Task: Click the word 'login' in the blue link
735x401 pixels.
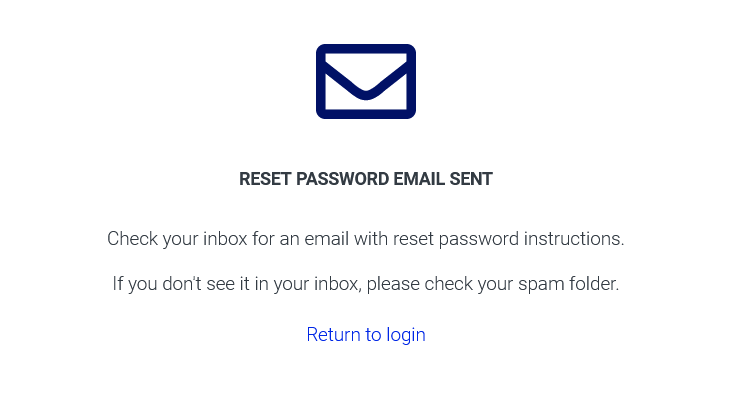Action: [x=406, y=336]
